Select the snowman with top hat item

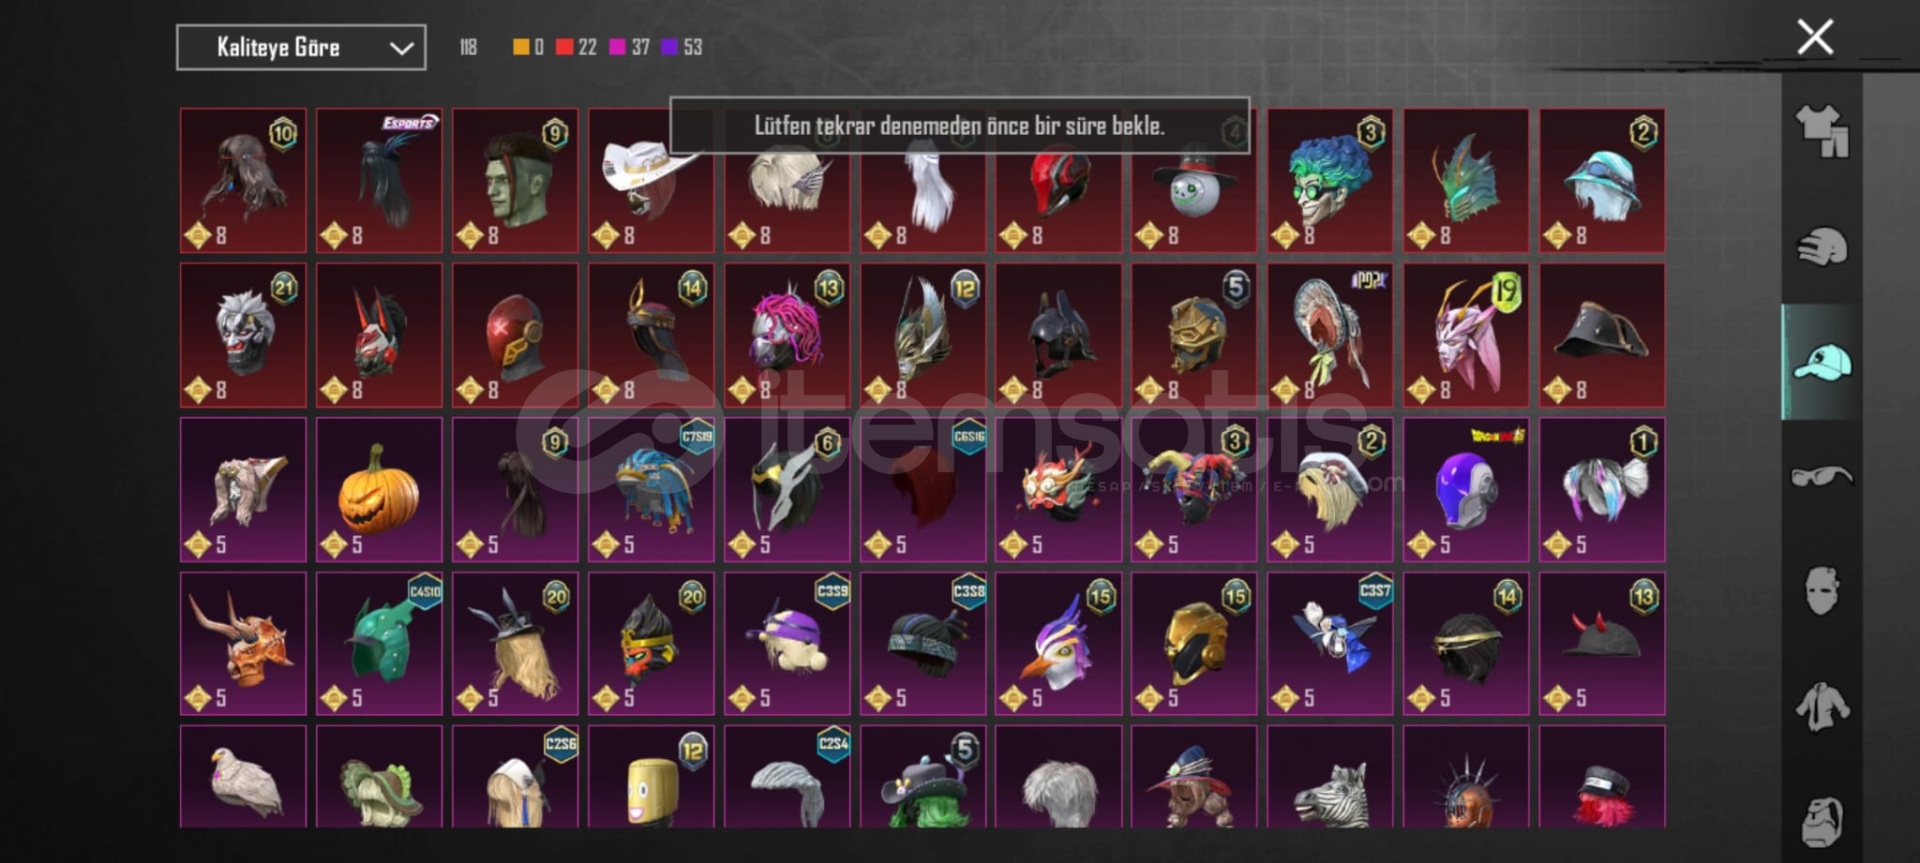[x=1194, y=181]
